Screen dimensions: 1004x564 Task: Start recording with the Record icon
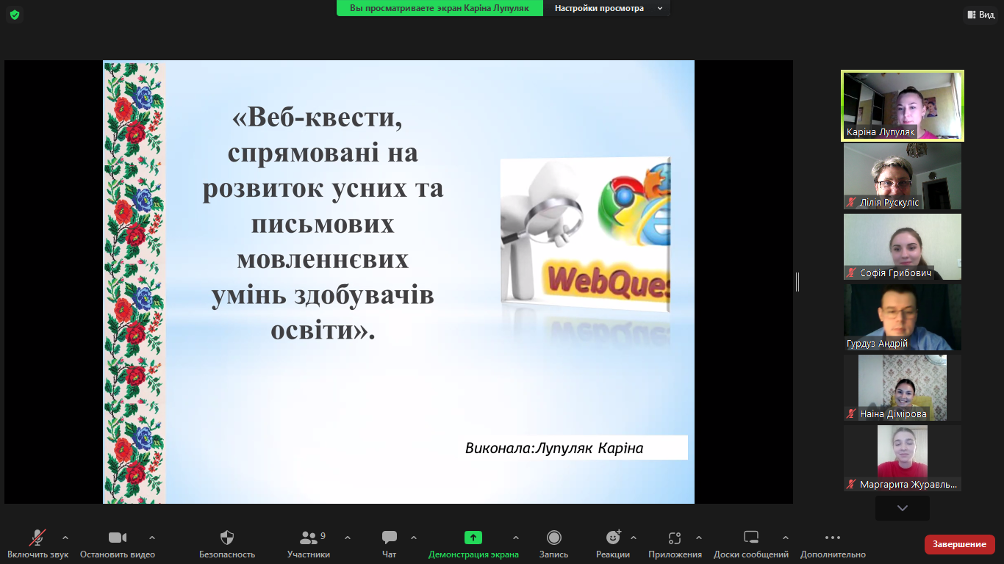pyautogui.click(x=554, y=538)
